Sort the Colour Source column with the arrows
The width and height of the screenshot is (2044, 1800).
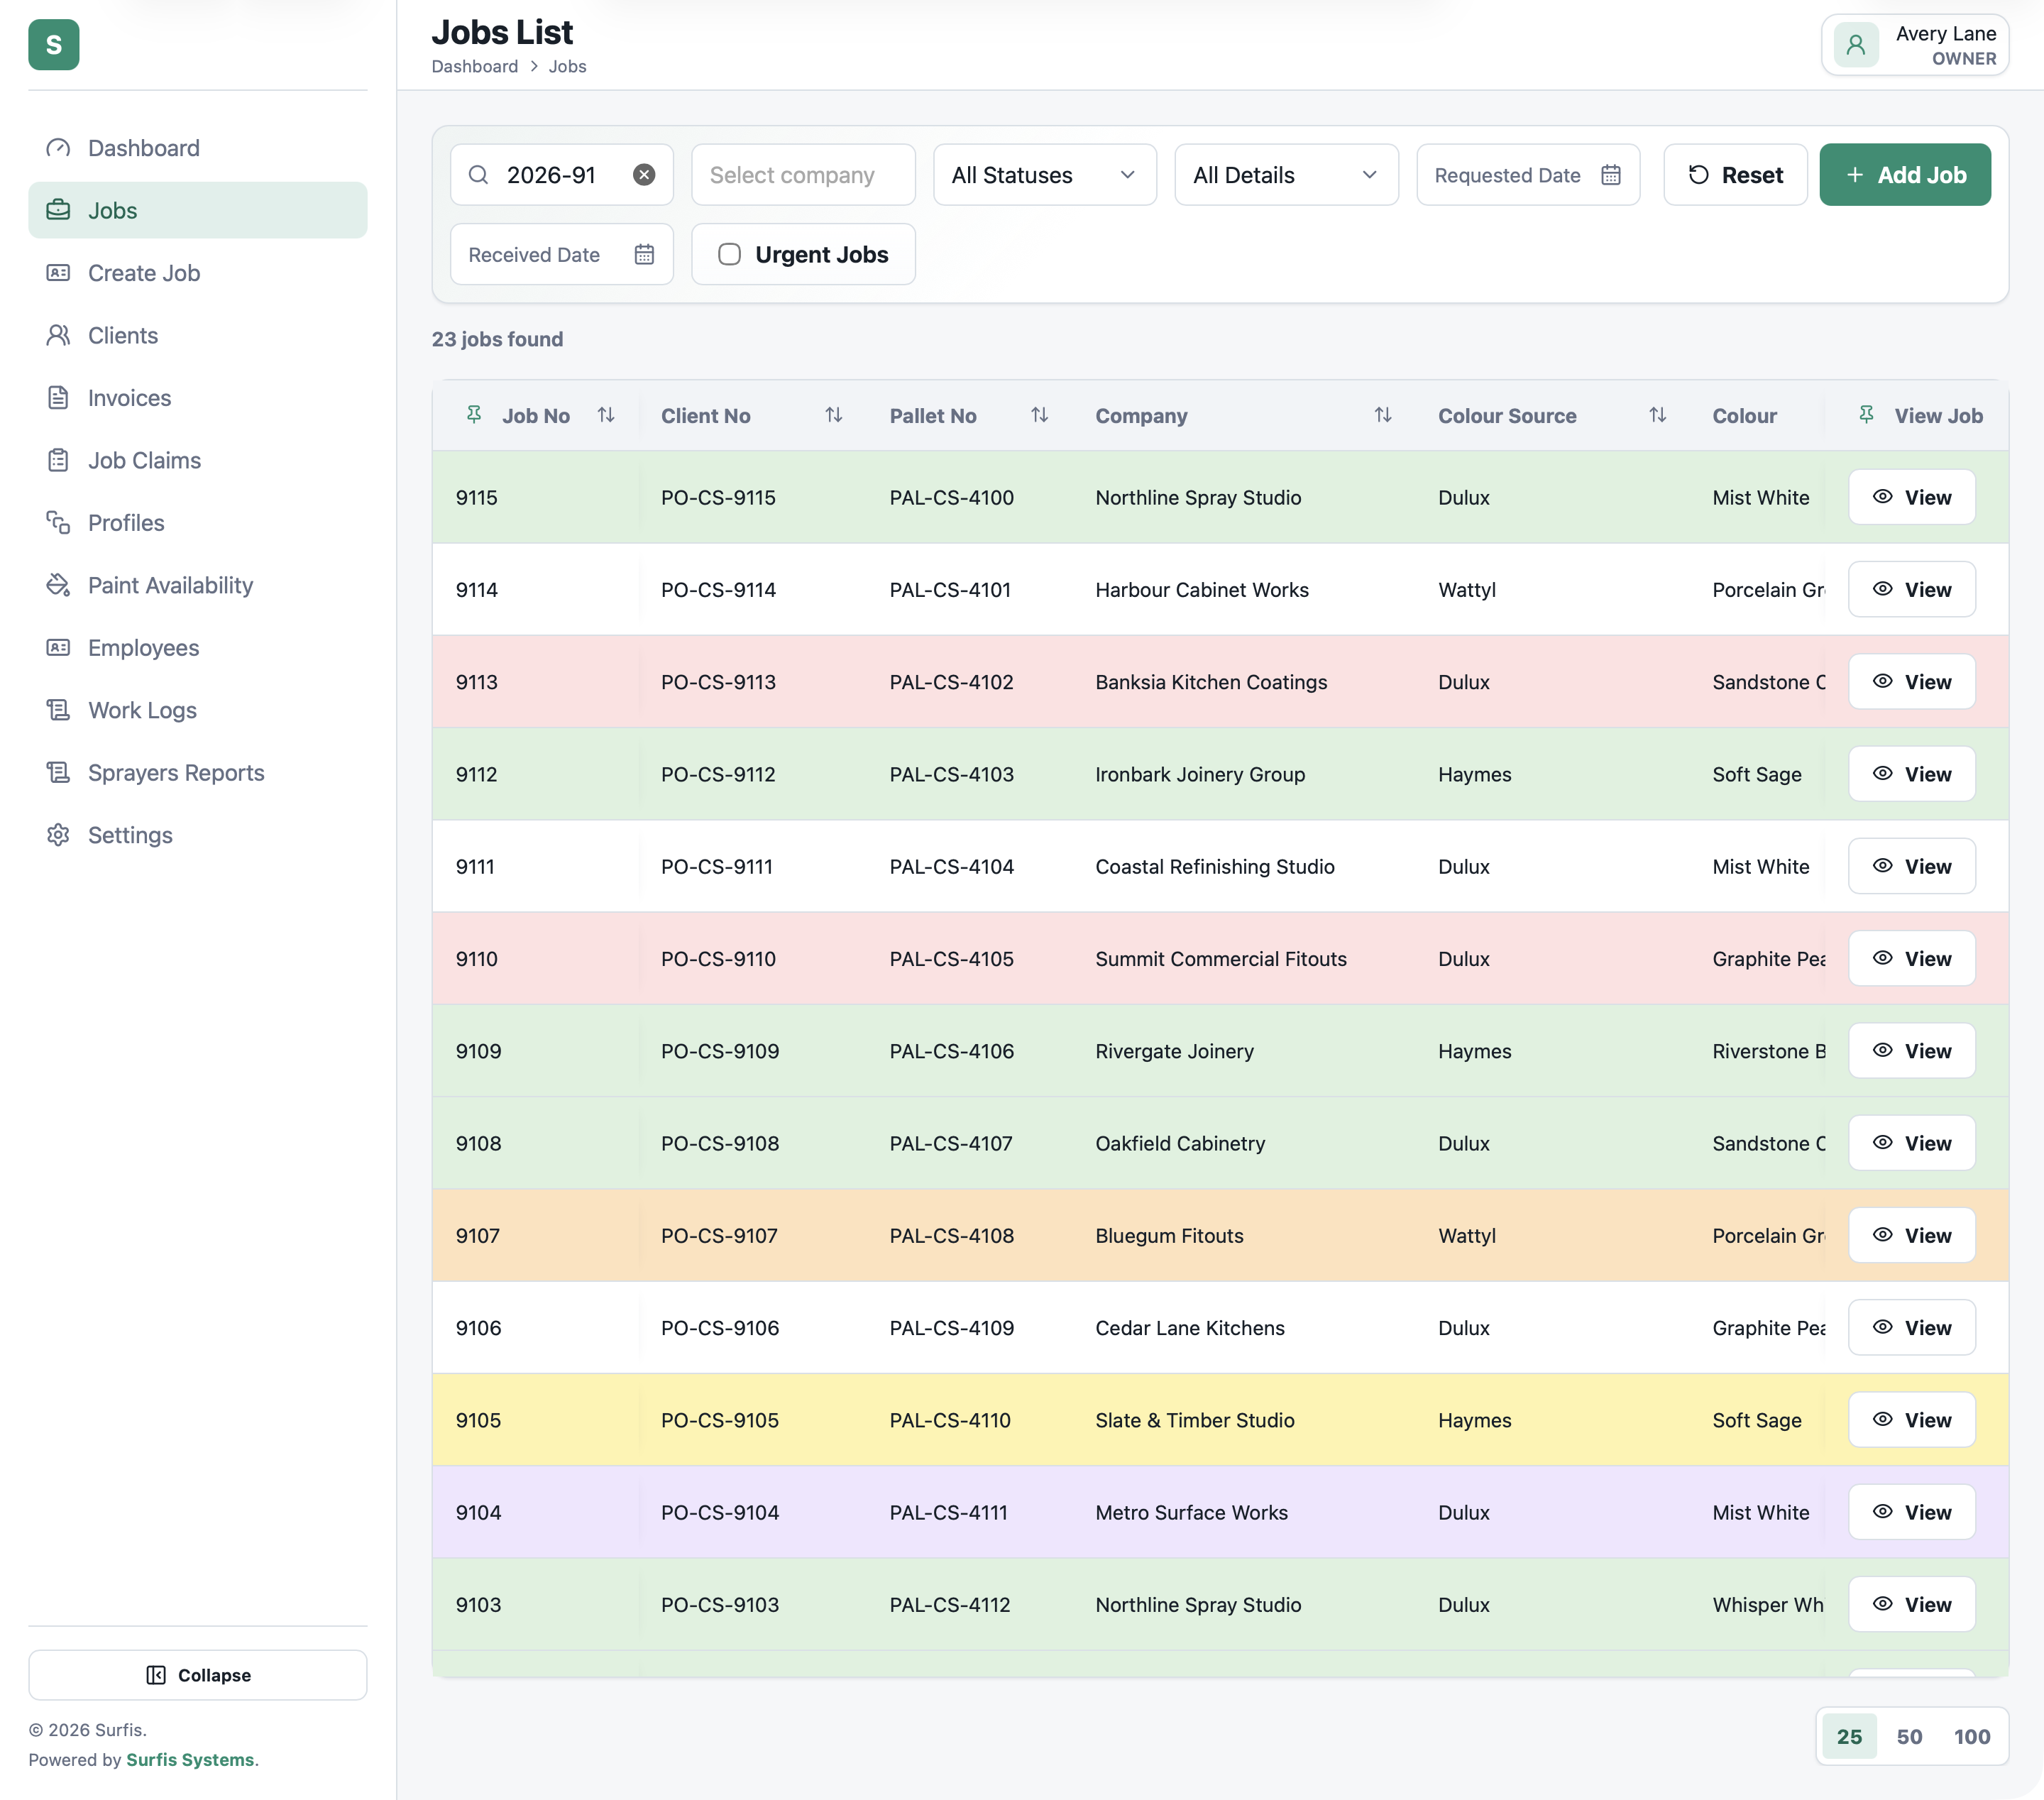[x=1657, y=415]
